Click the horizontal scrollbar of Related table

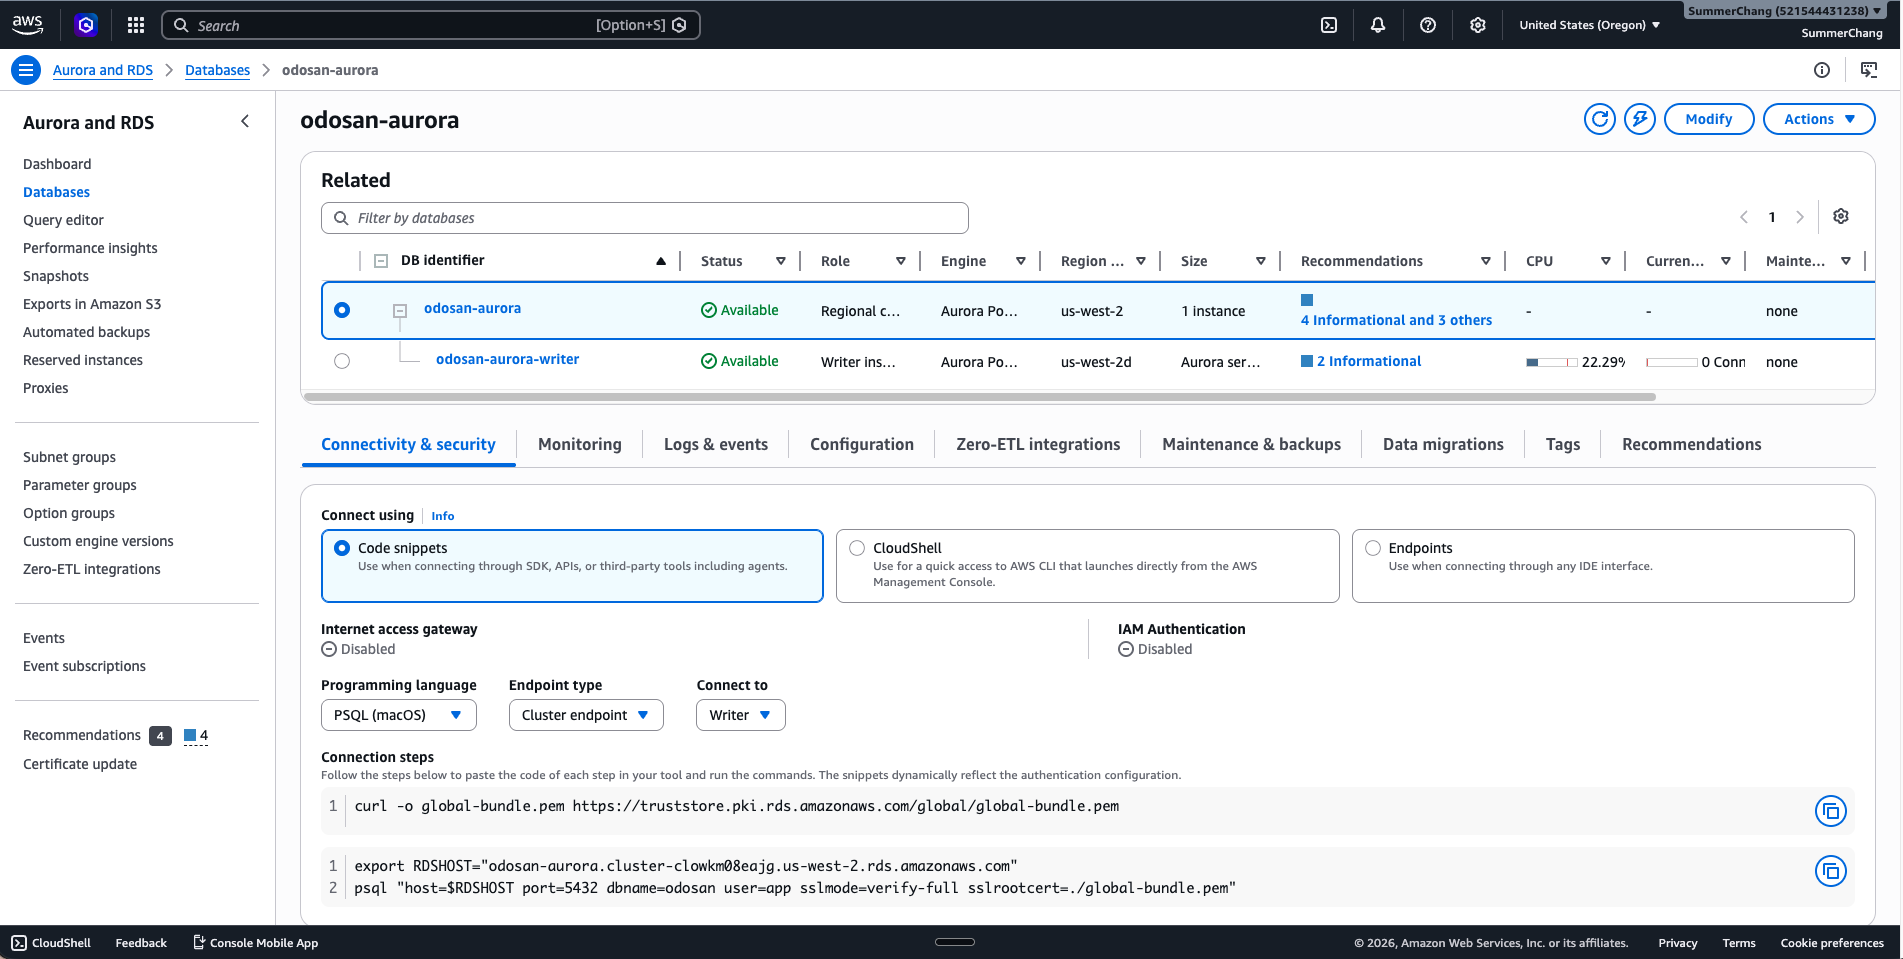[x=979, y=397]
